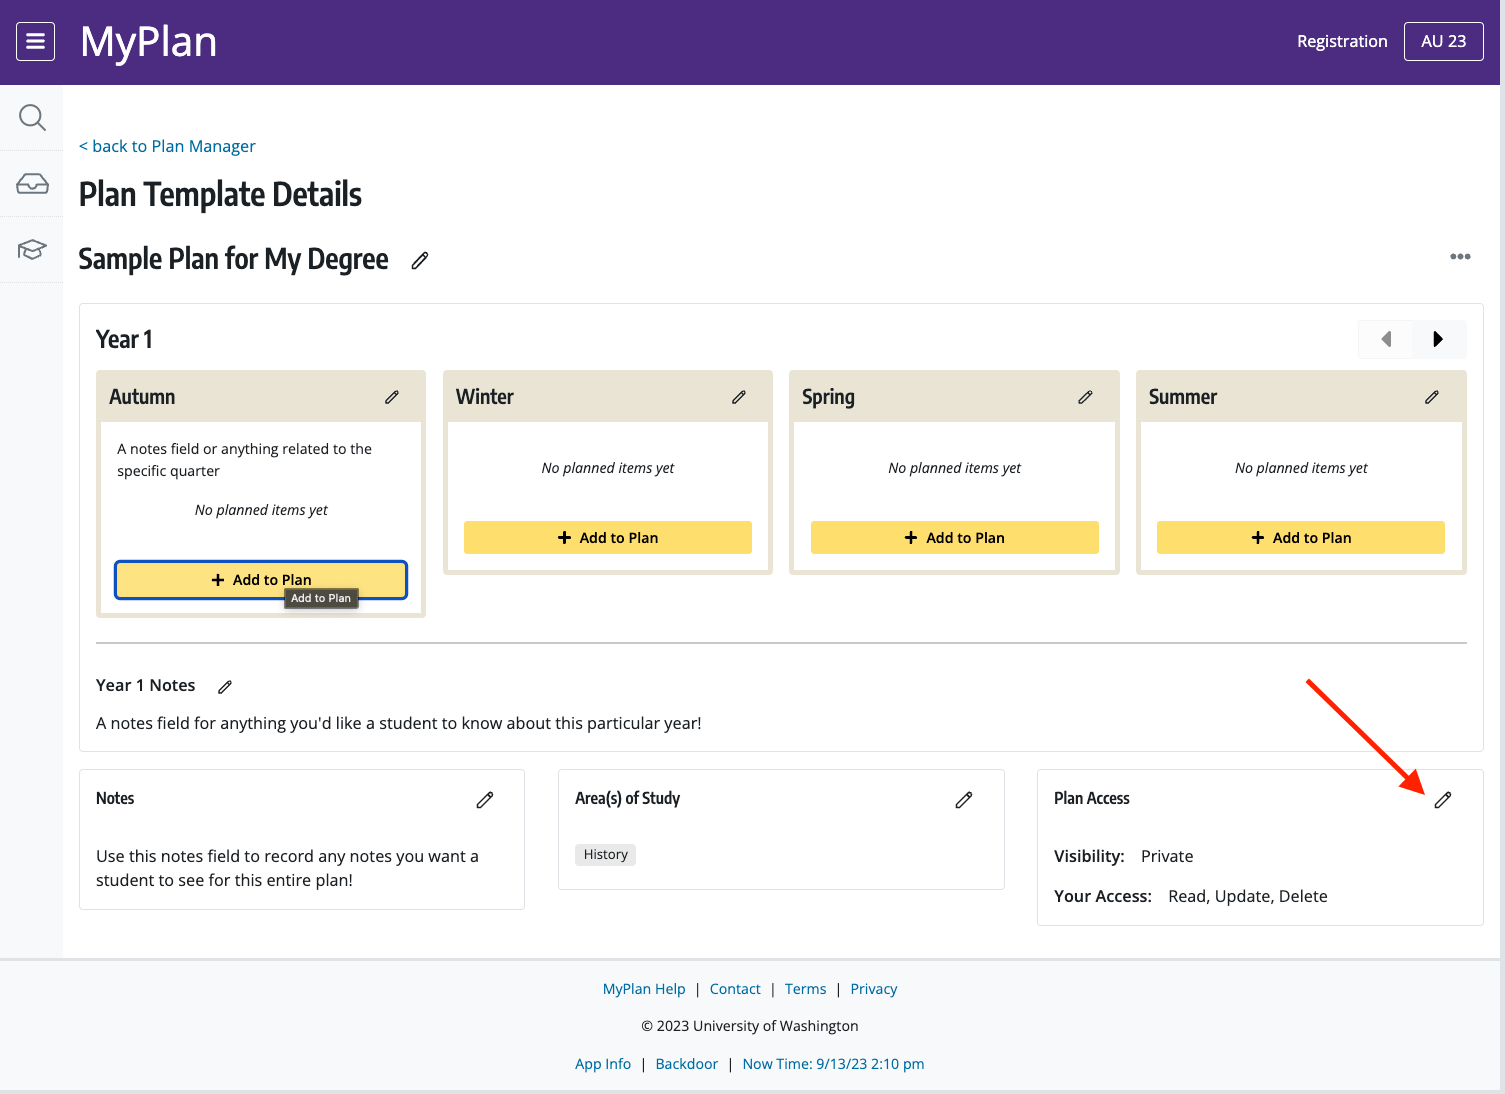Open the three-dot more options menu
Screen dimensions: 1505x1094
[1460, 257]
